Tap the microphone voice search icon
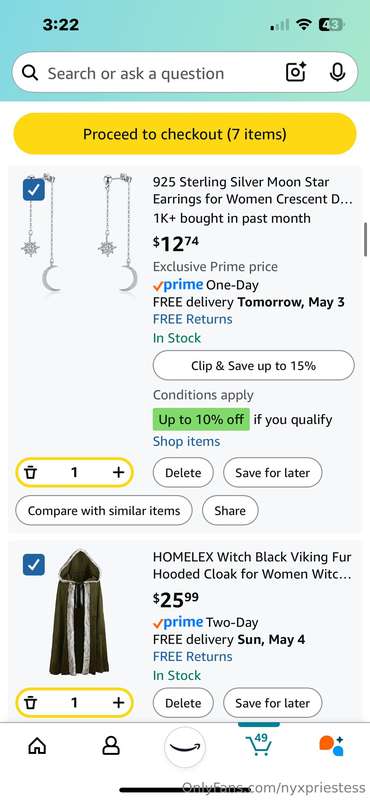The image size is (370, 800). click(337, 73)
